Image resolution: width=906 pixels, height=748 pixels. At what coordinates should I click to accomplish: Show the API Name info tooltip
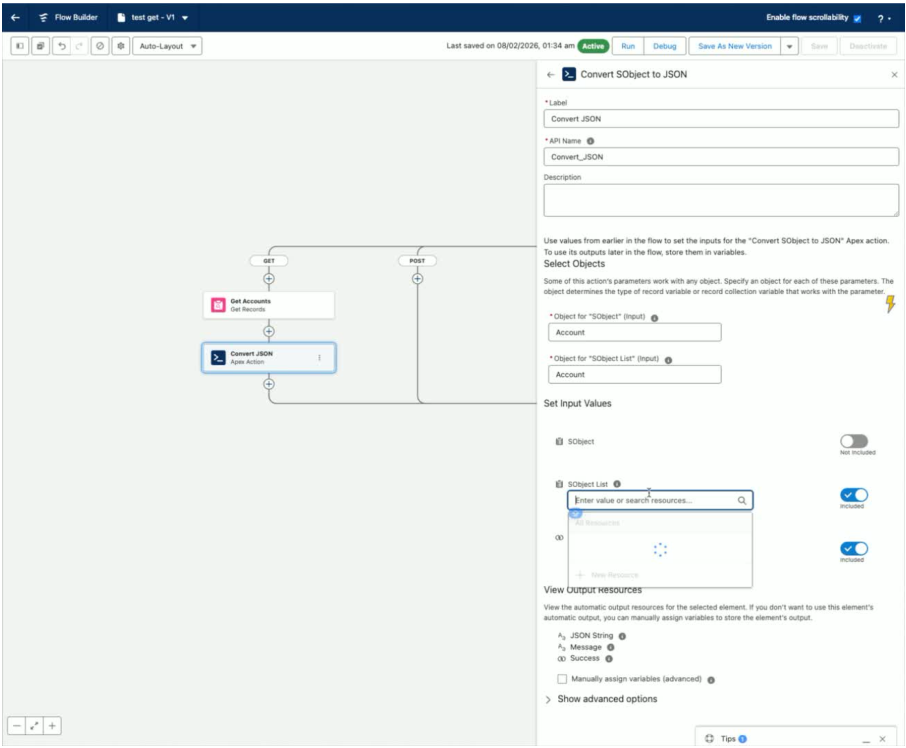click(x=591, y=141)
